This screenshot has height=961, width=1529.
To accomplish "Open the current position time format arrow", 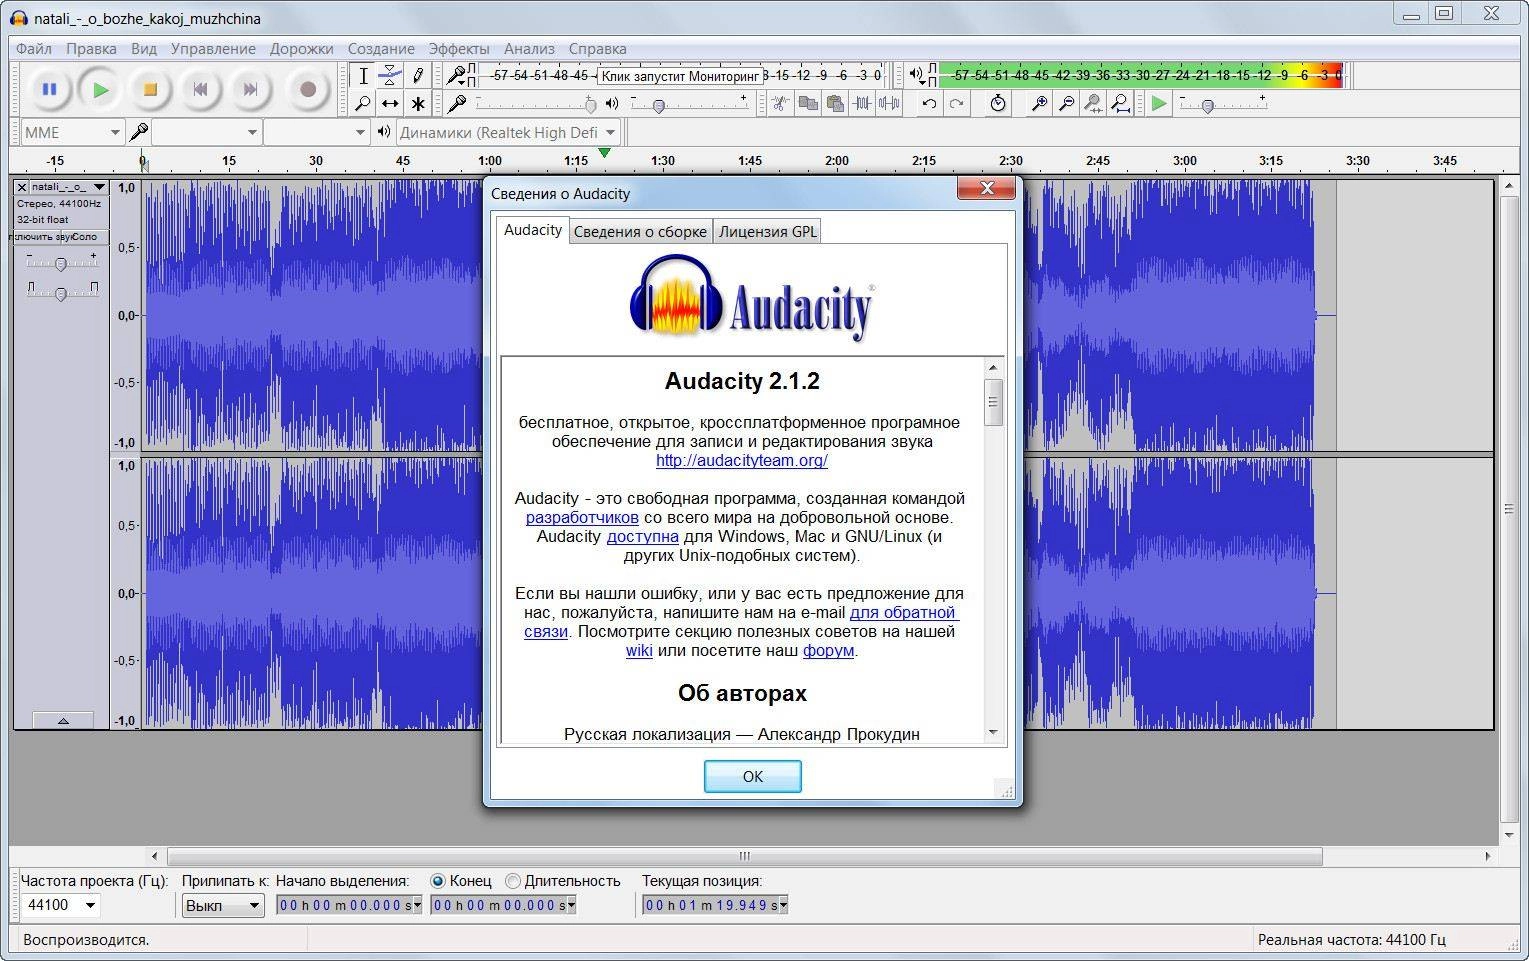I will [x=783, y=905].
